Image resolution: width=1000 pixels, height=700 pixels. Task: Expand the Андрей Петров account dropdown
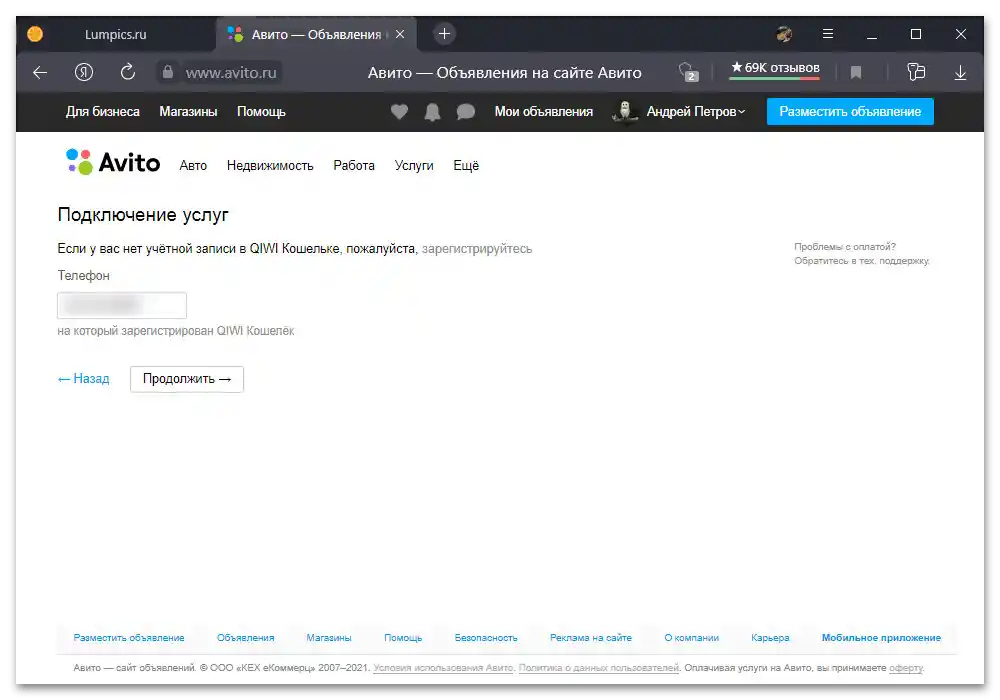point(696,112)
